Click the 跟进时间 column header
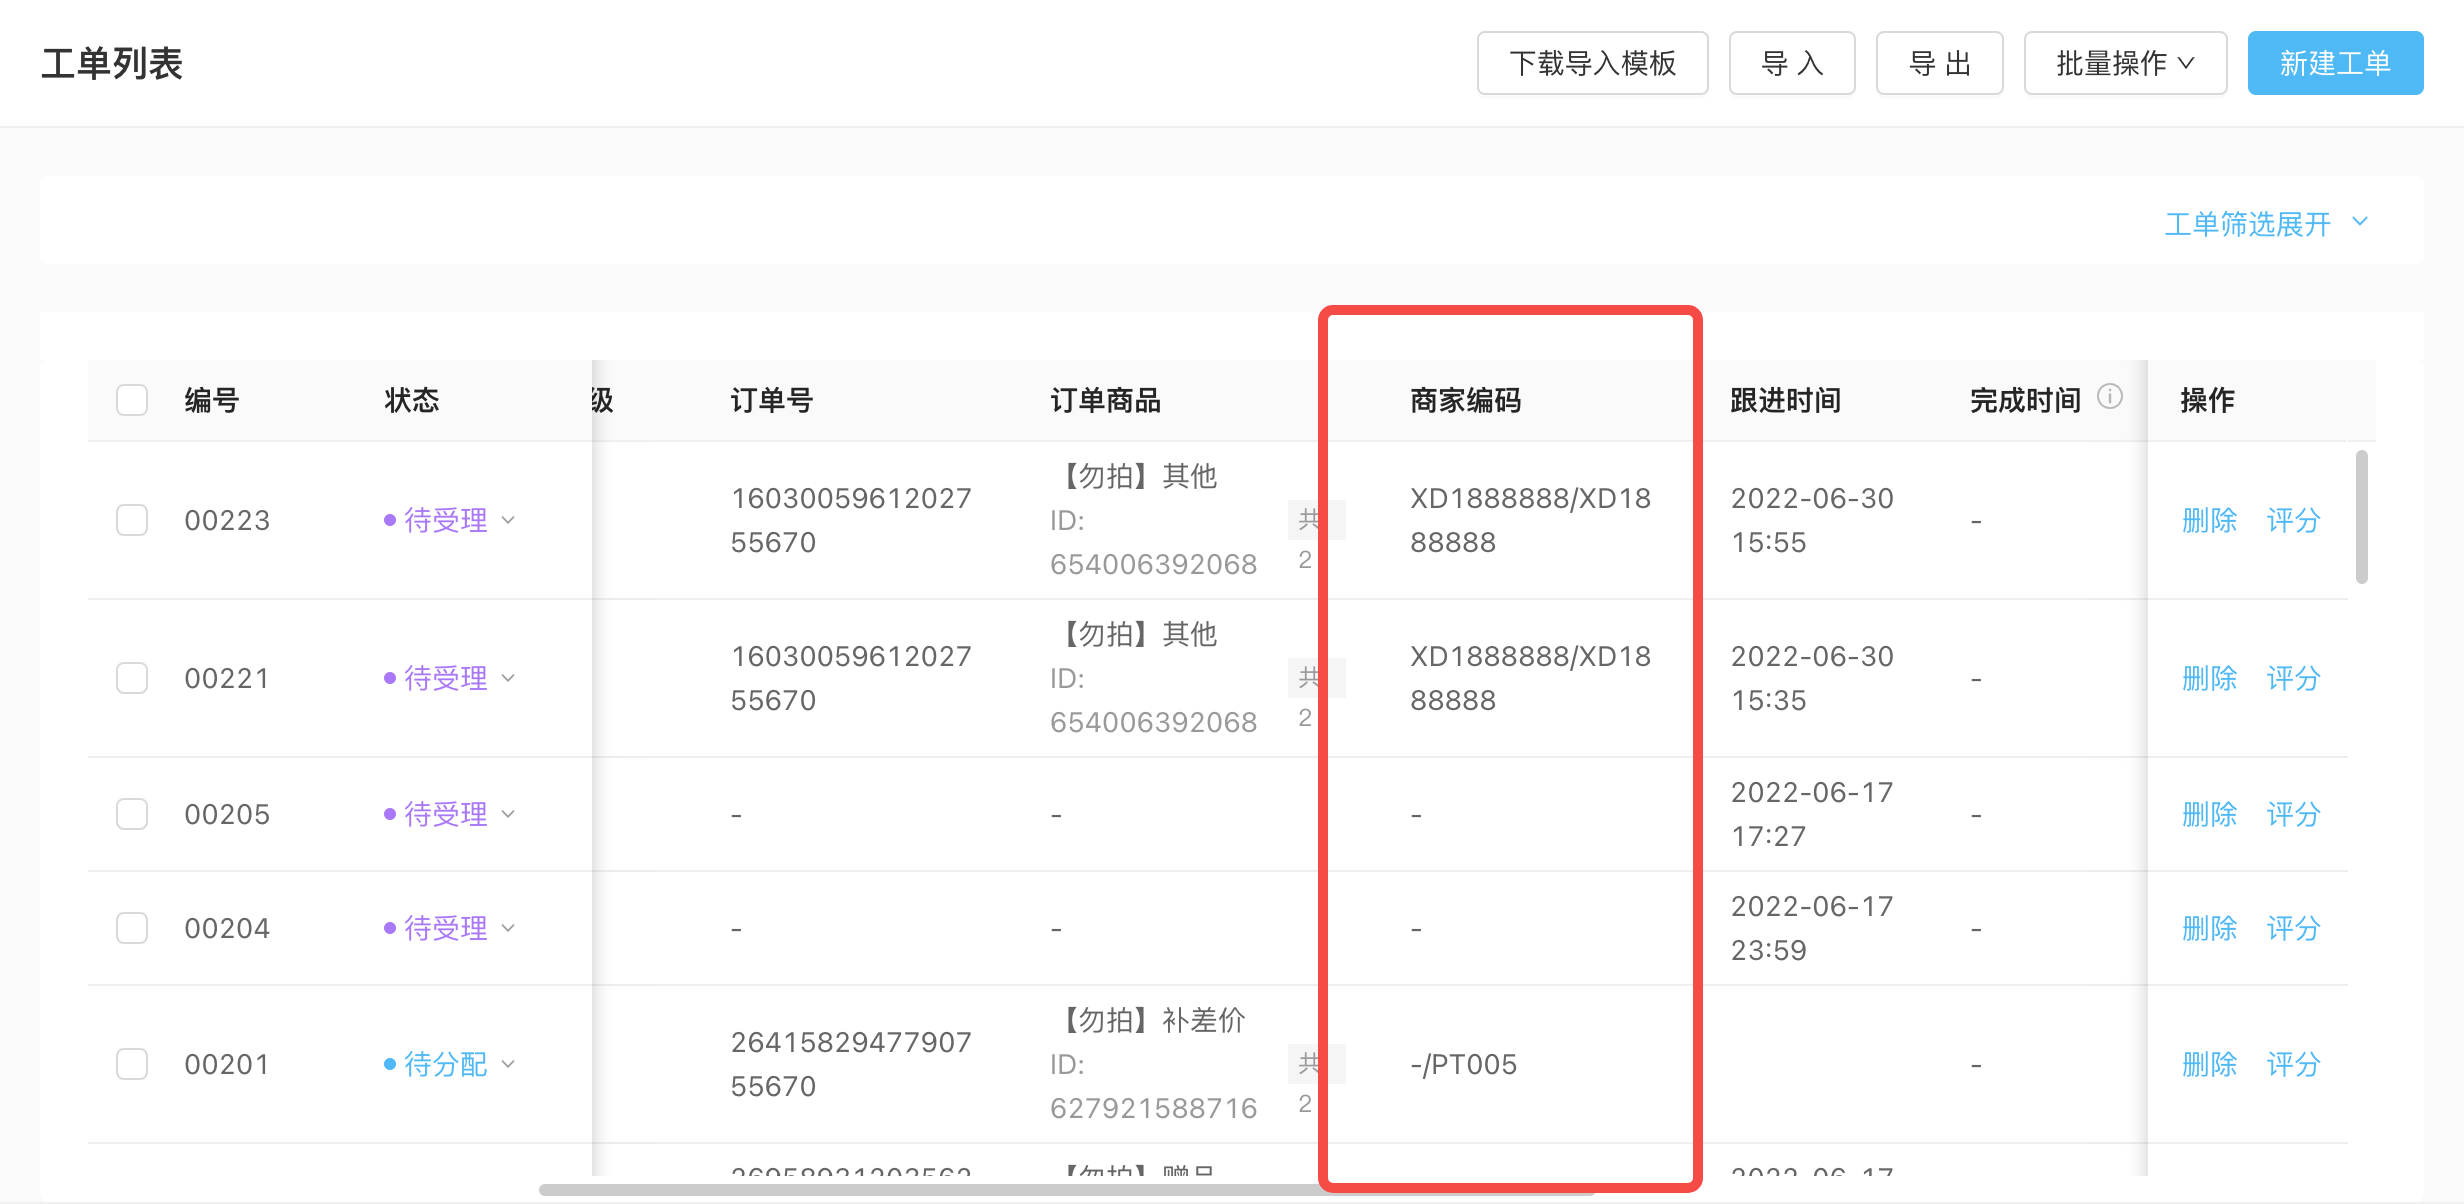Screen dimensions: 2464x1204 [x=1785, y=400]
